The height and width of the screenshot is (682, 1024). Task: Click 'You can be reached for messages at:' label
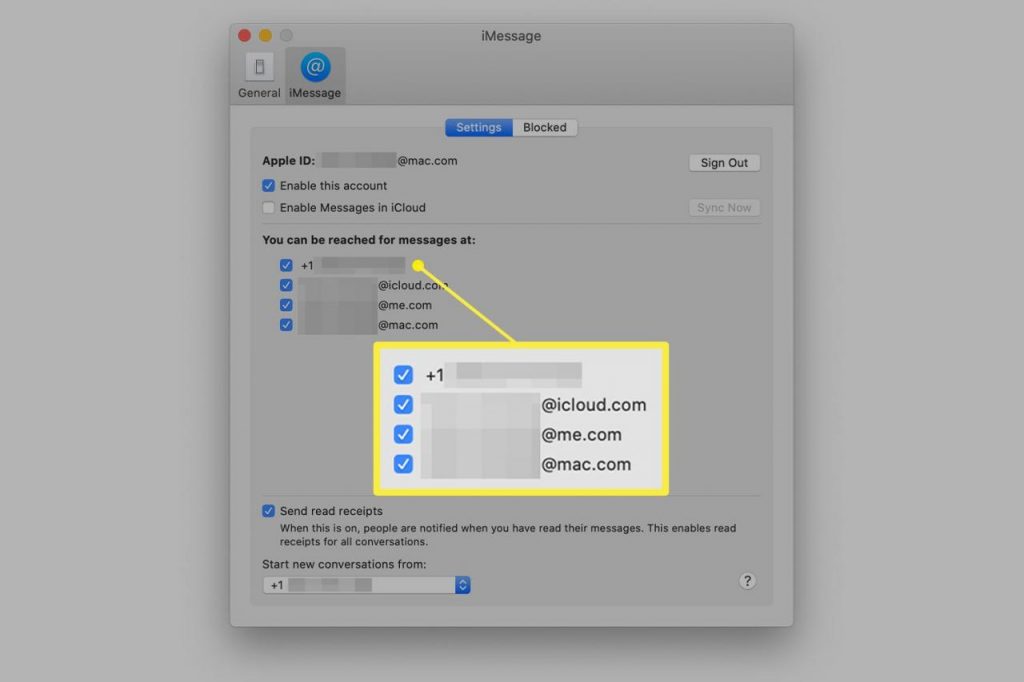click(x=369, y=240)
